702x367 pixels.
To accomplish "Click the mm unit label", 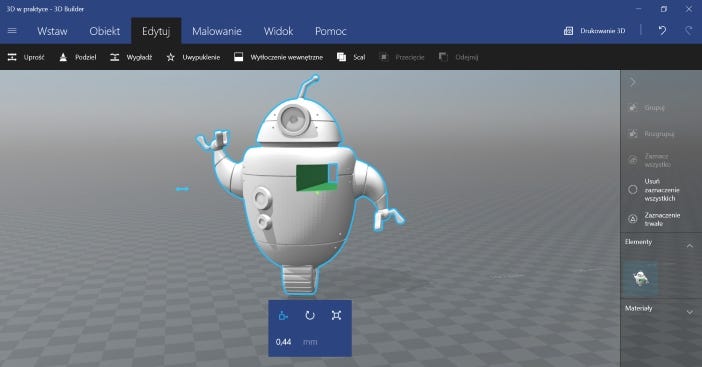I will tap(310, 342).
